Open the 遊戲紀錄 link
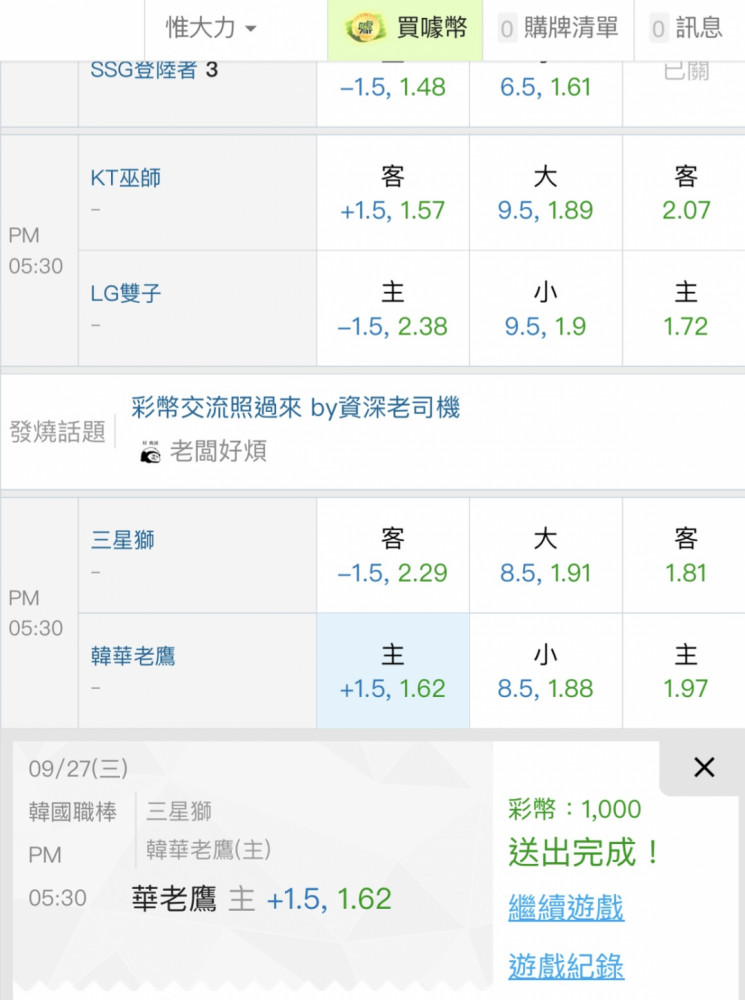This screenshot has width=745, height=1000. pyautogui.click(x=566, y=966)
